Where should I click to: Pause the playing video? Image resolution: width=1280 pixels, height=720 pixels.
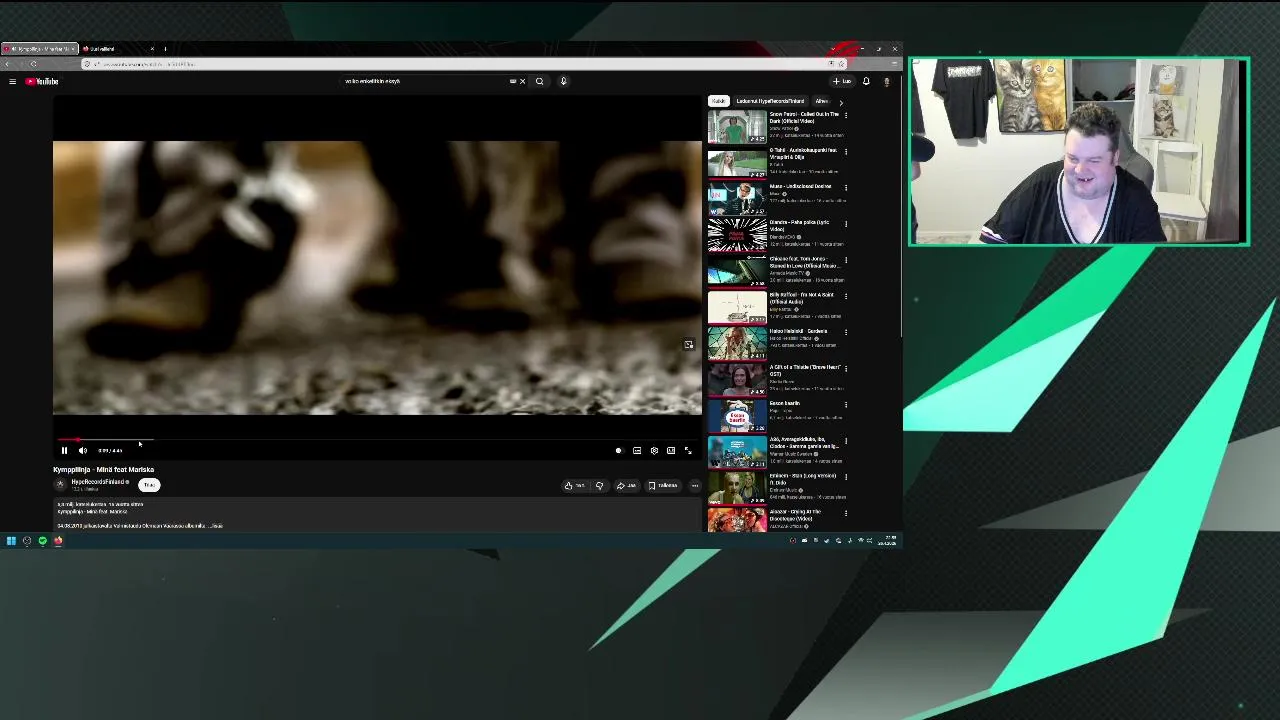coord(64,451)
